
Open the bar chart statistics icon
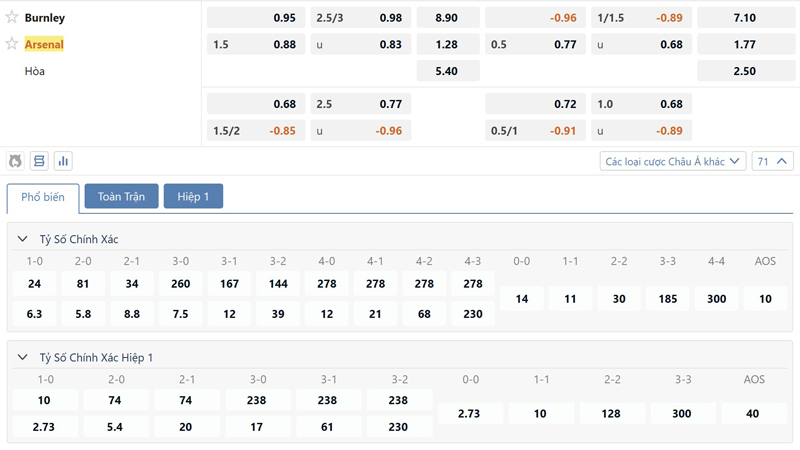pyautogui.click(x=63, y=161)
